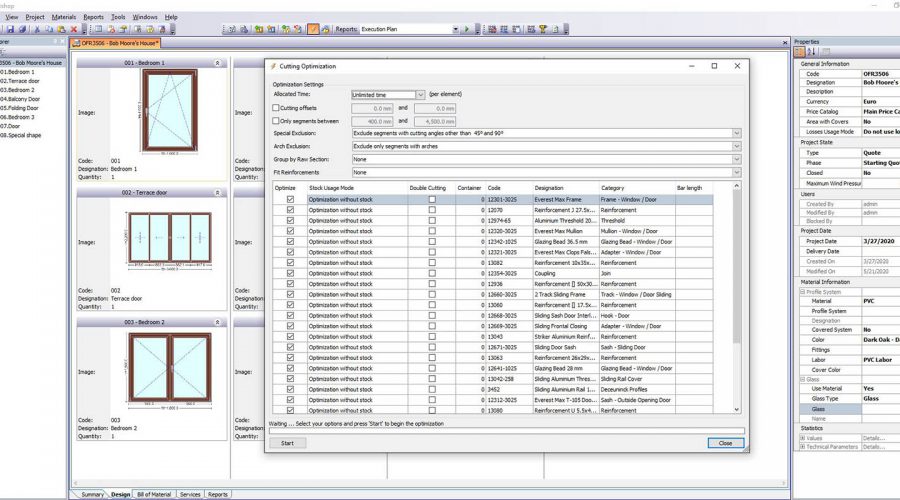Screen dimensions: 900x500
Task: Check Double Cutting for Everest Max Frame row
Action: point(432,200)
